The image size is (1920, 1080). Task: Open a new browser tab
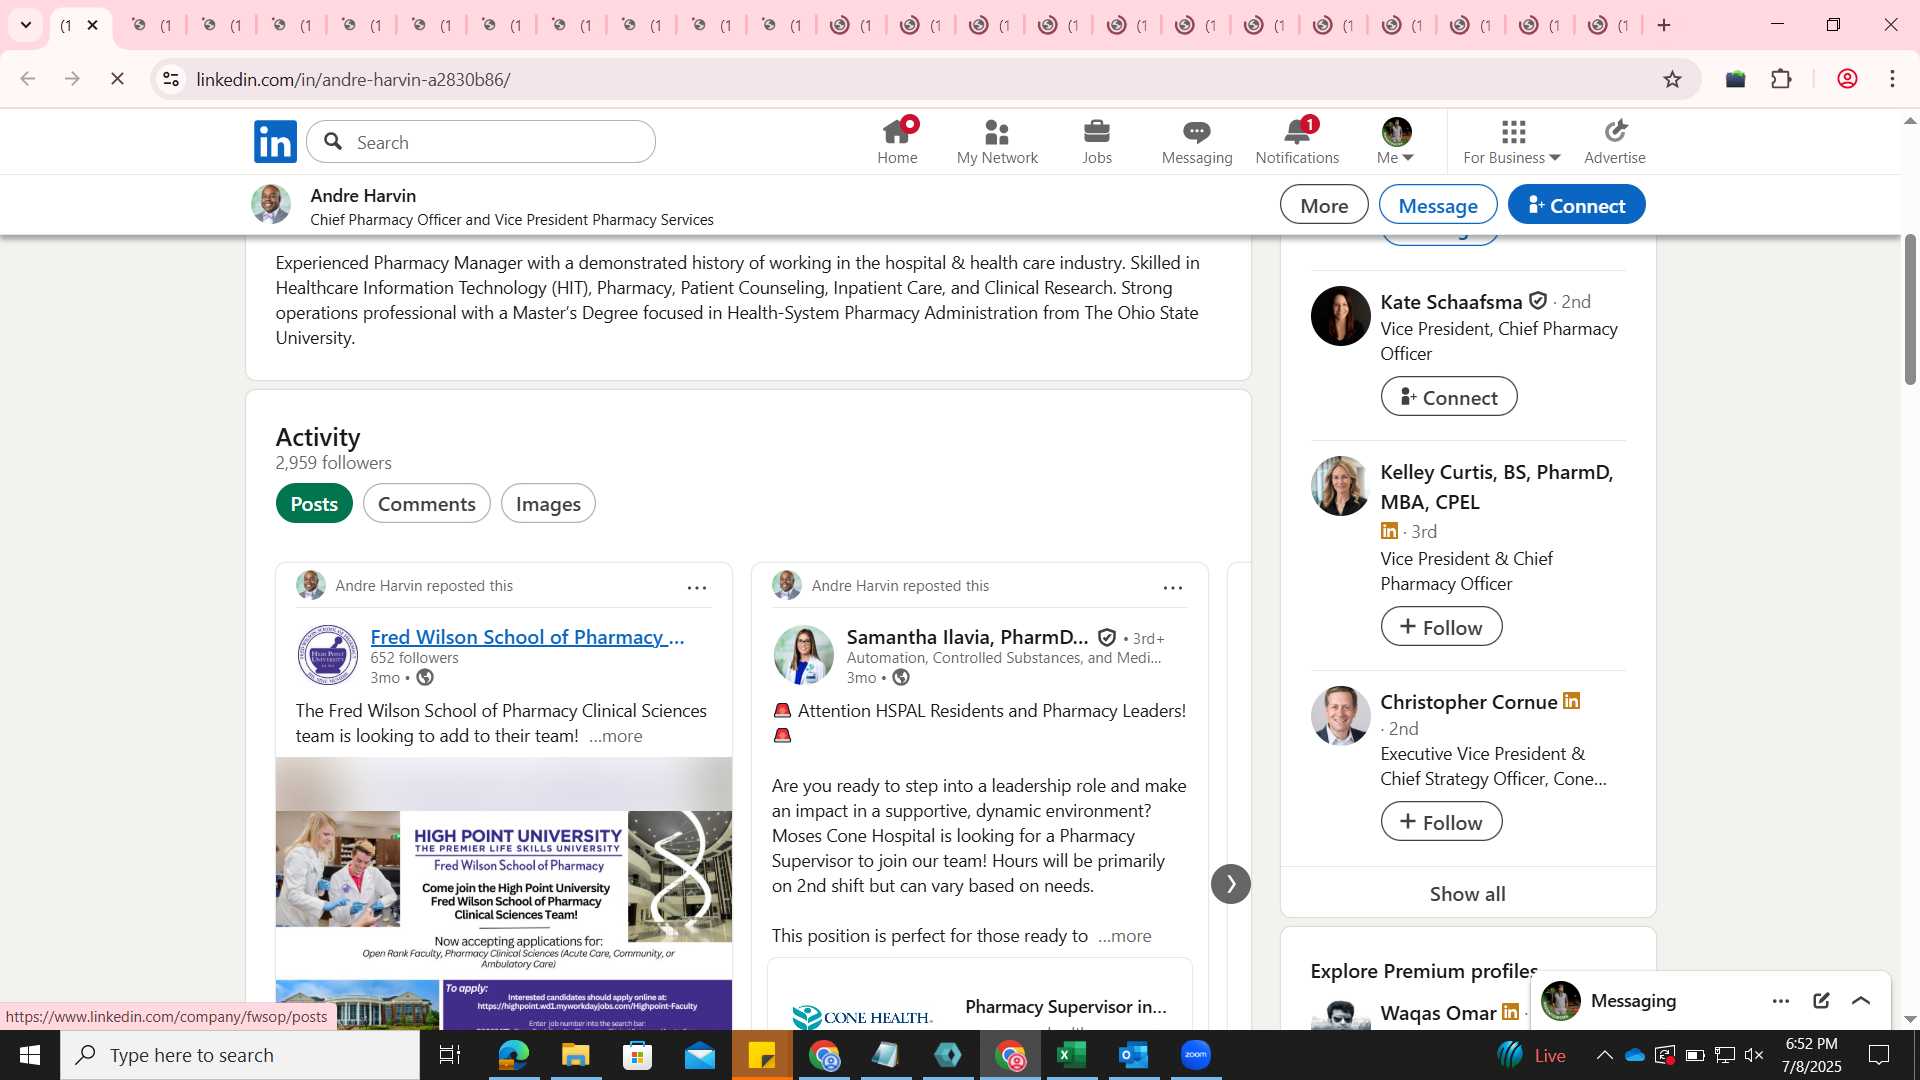coord(1664,25)
